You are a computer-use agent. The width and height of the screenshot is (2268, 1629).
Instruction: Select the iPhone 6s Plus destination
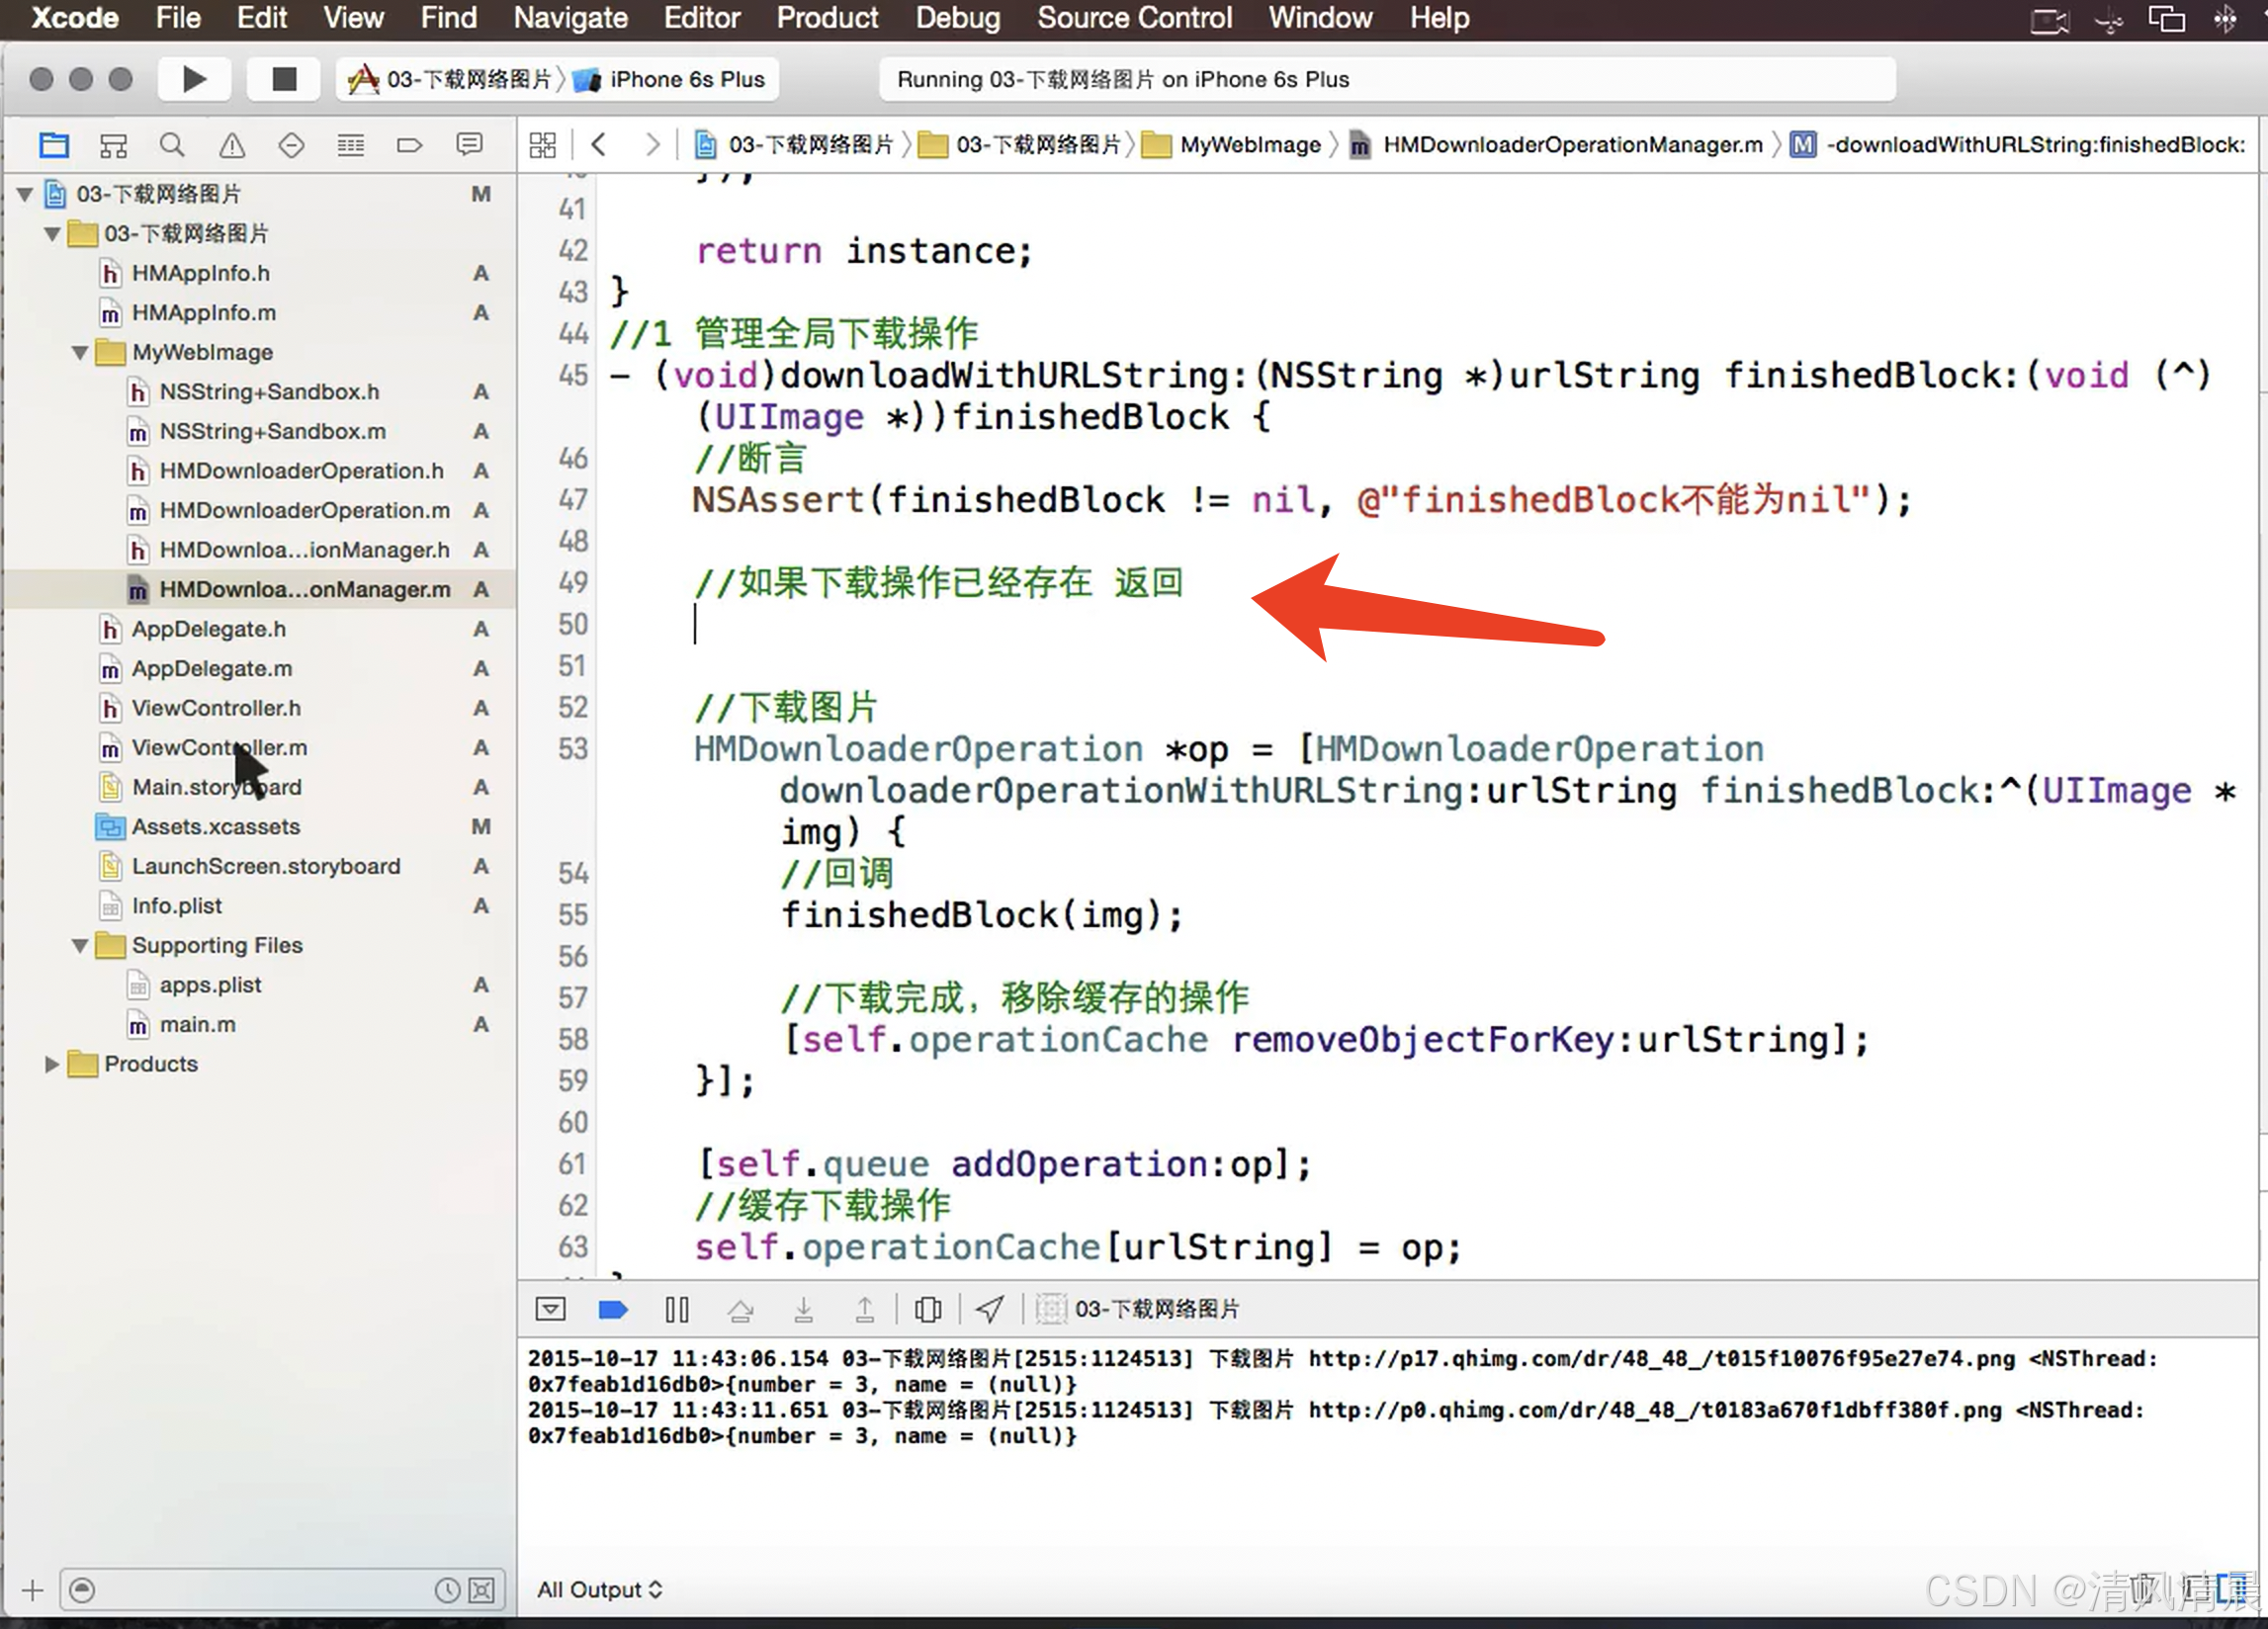point(686,79)
